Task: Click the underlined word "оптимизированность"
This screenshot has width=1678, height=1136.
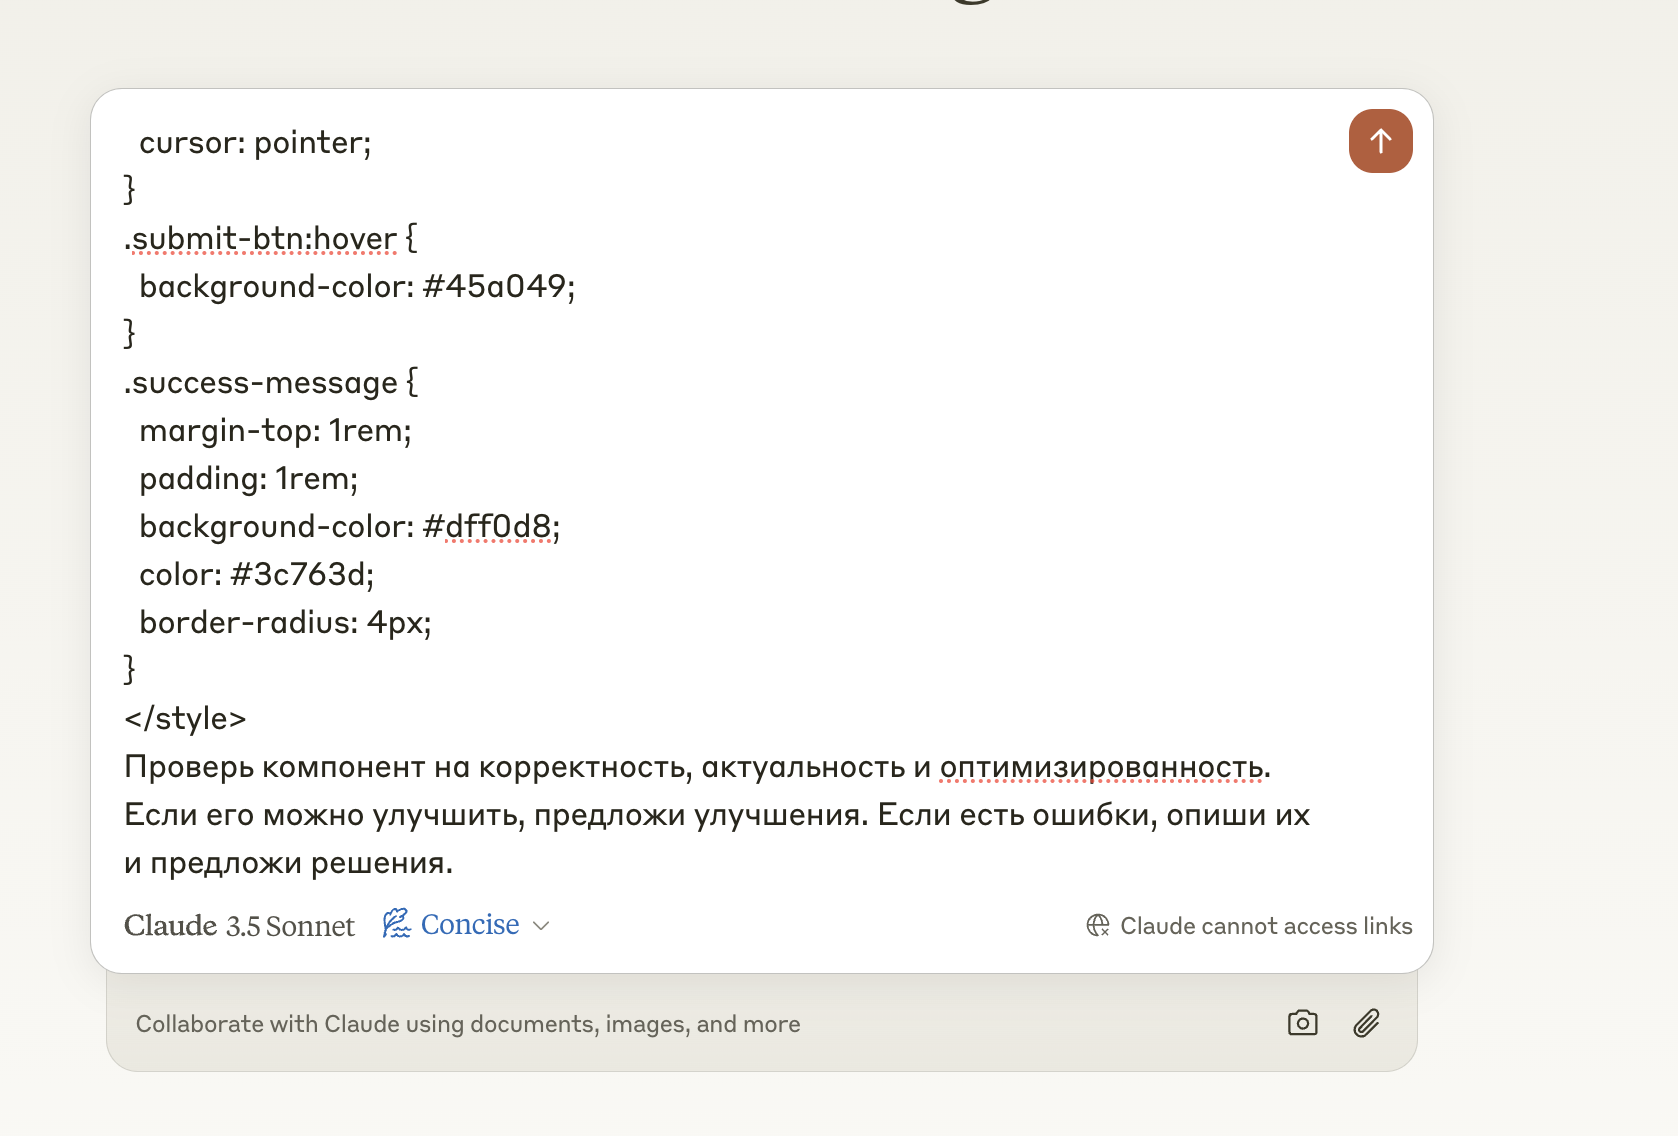Action: [x=1102, y=767]
